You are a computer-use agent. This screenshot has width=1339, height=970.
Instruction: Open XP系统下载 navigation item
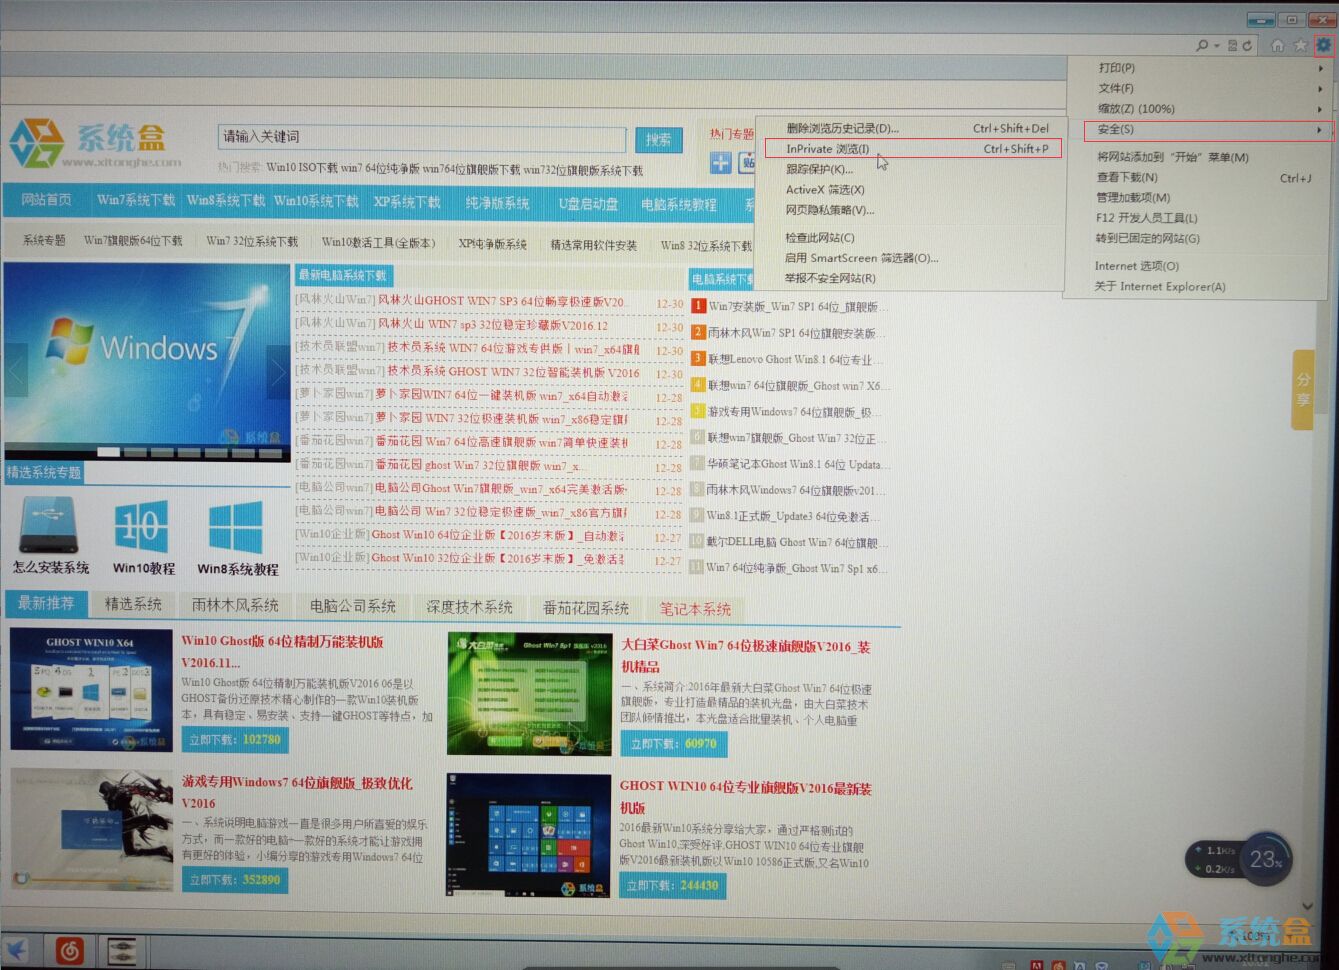tap(407, 202)
